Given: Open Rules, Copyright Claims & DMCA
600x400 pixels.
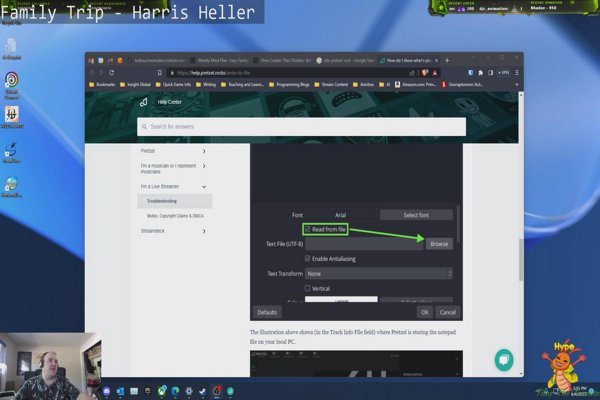Looking at the screenshot, I should pyautogui.click(x=175, y=216).
